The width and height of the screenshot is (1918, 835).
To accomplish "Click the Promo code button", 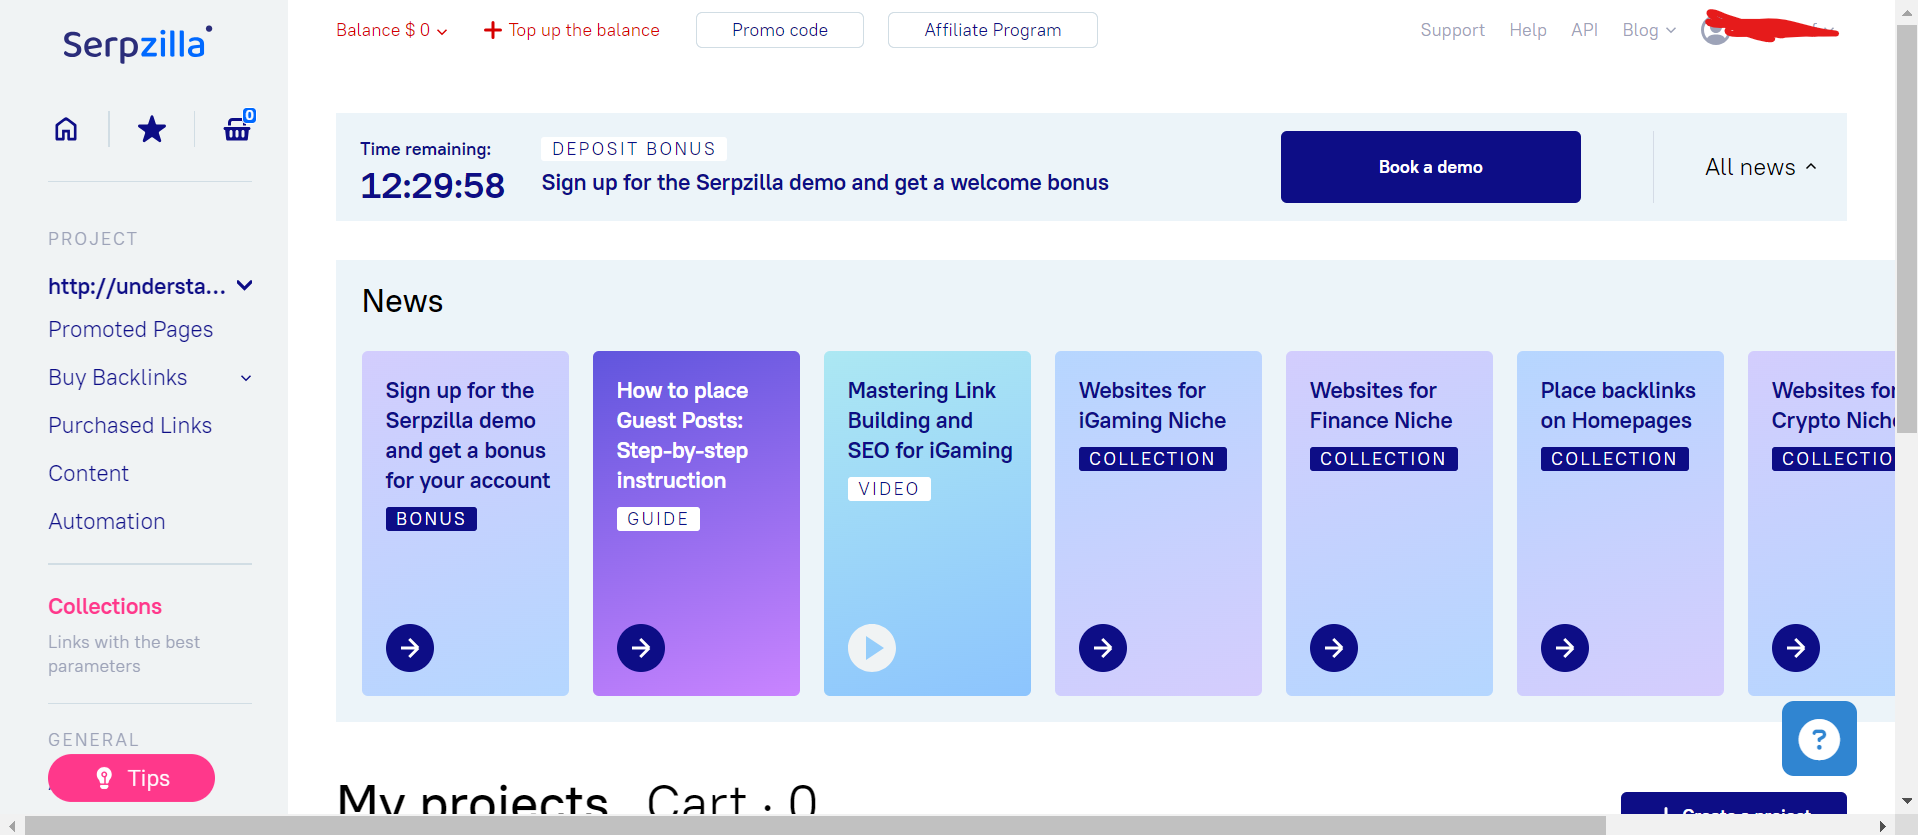I will point(780,30).
